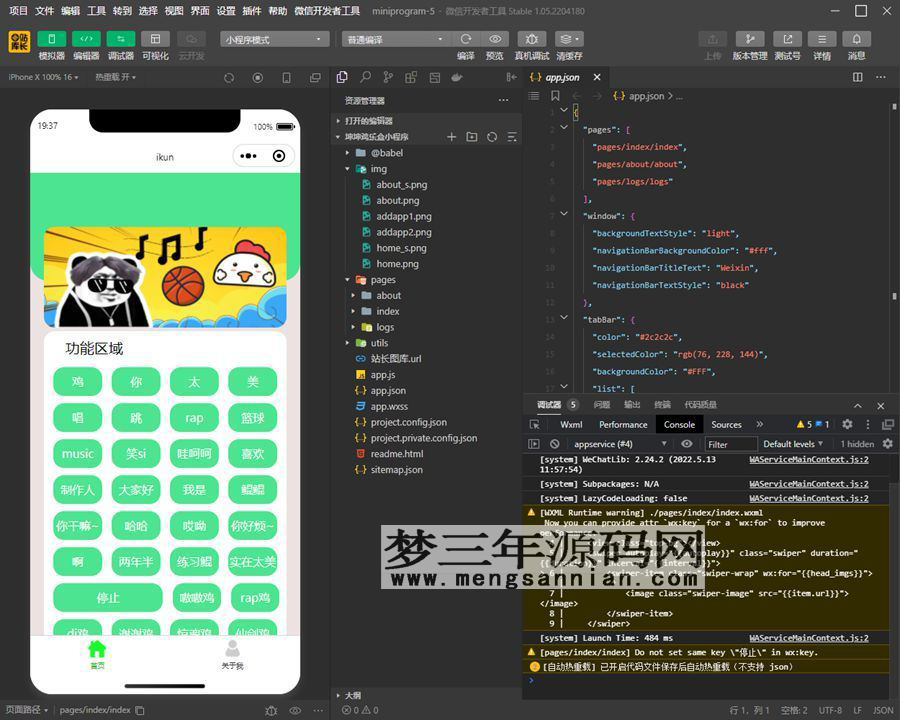
Task: Open the 小程序模式 mode dropdown
Action: point(275,39)
